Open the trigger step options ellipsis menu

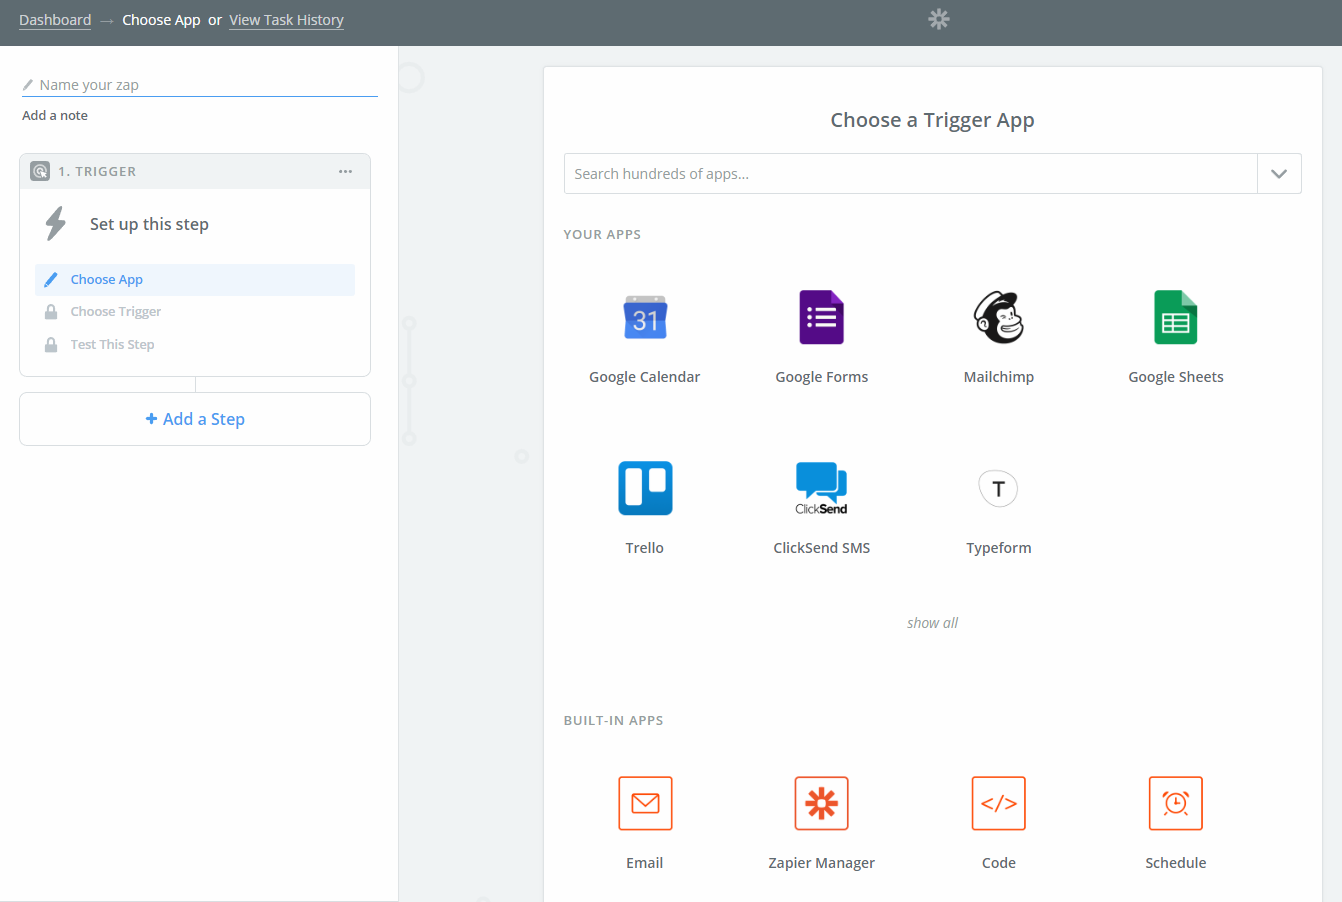tap(345, 172)
